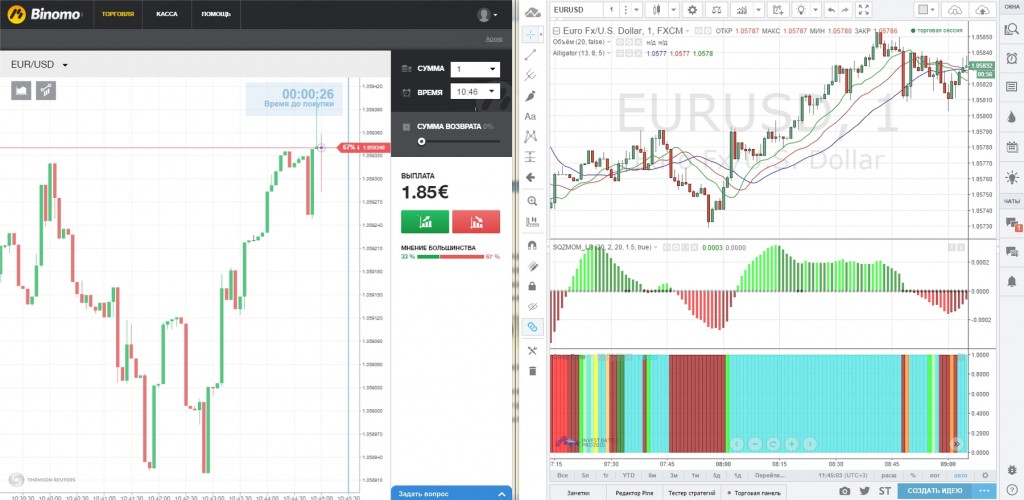Toggle the magnet snap mode

click(532, 245)
